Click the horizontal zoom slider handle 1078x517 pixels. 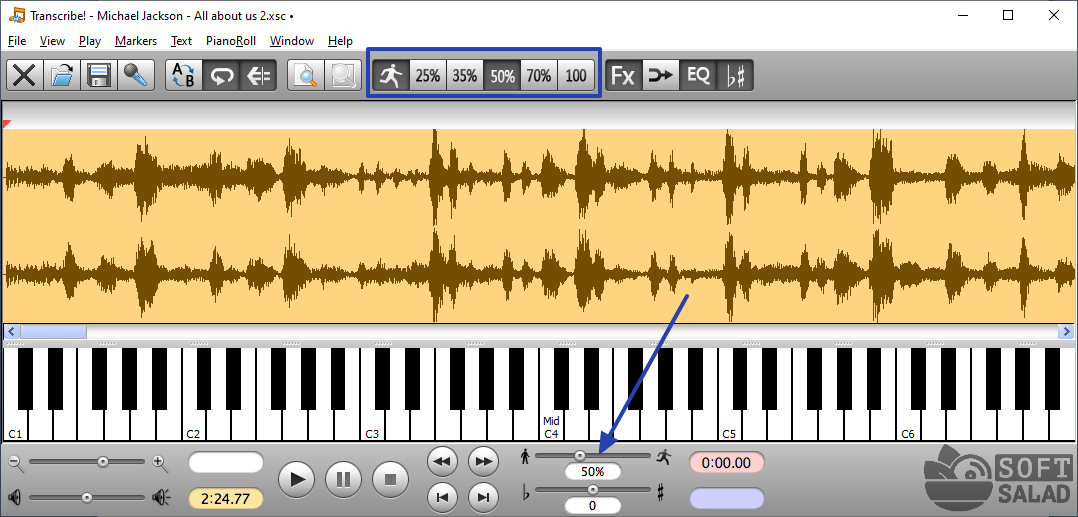coord(103,462)
